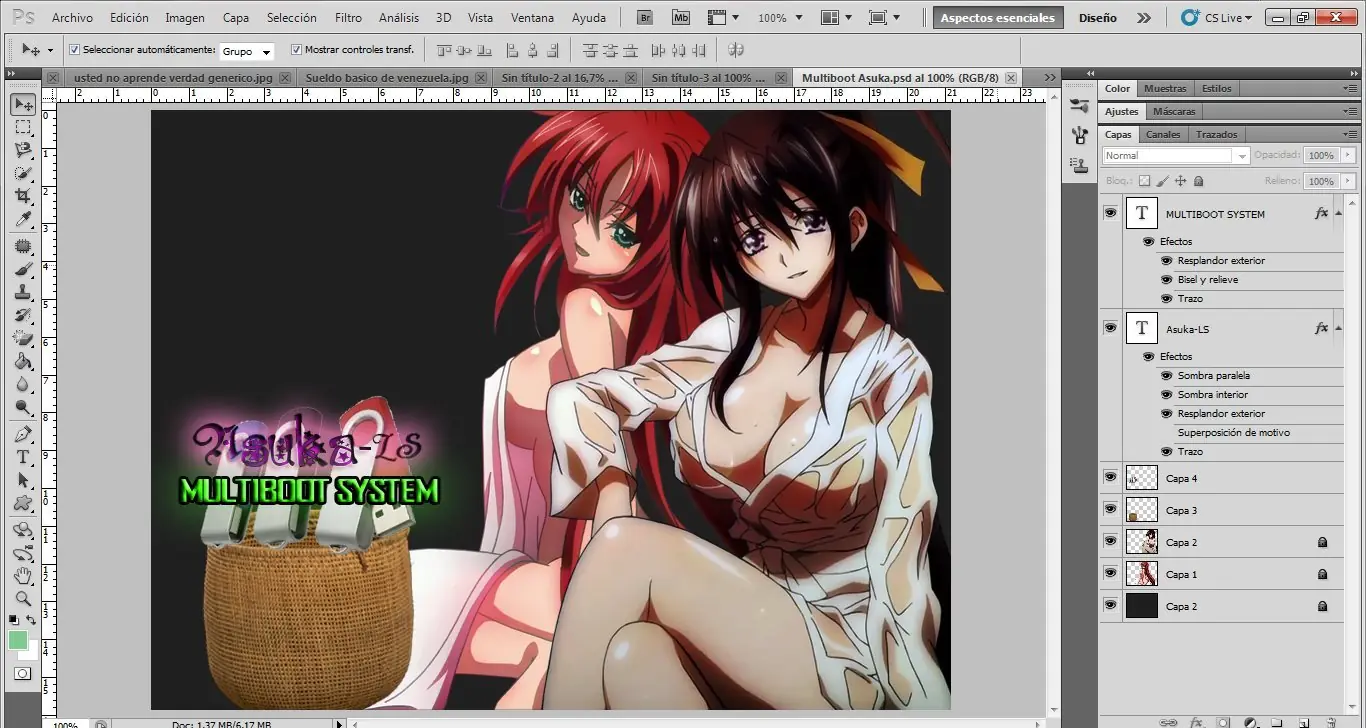The height and width of the screenshot is (728, 1366).
Task: Select the Eyedropper tool
Action: coord(23,220)
